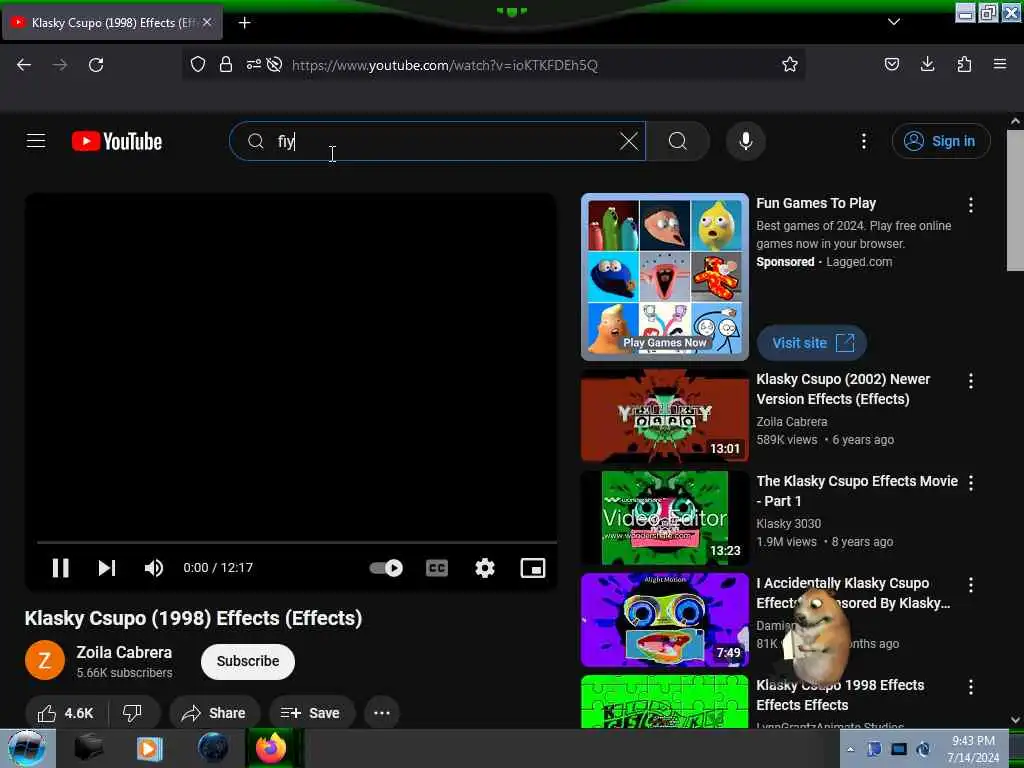
Task: Close the Klasky Csupo (1998) Effects tab
Action: (207, 22)
